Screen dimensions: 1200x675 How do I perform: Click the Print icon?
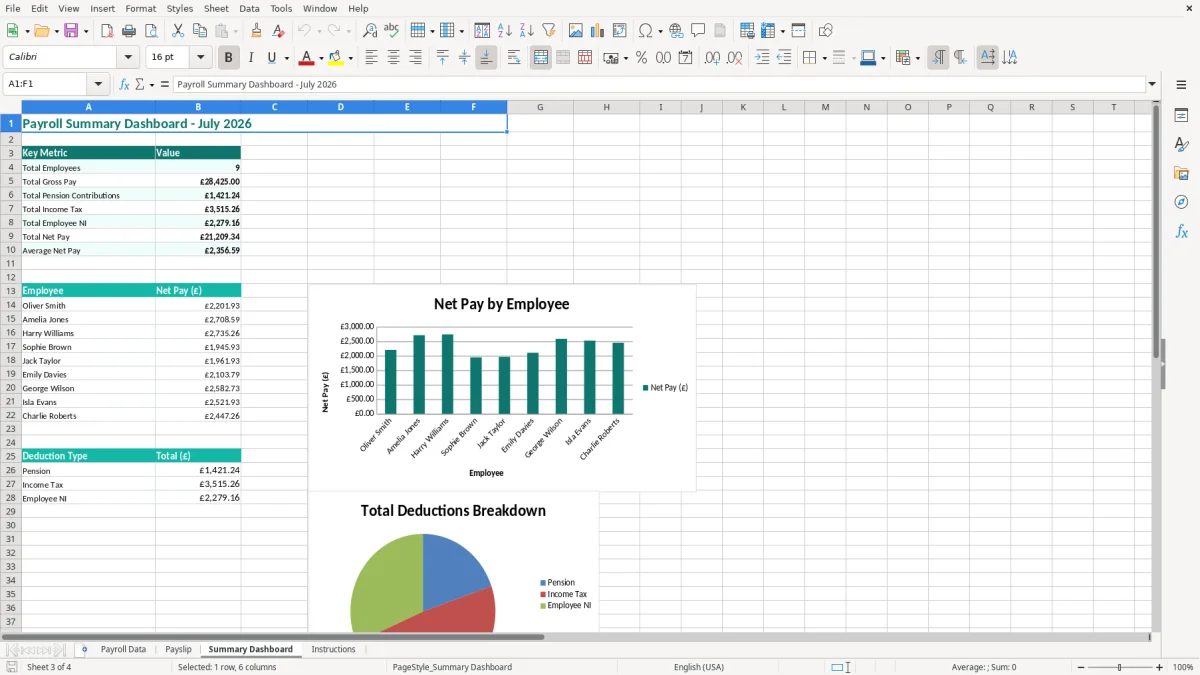(129, 31)
